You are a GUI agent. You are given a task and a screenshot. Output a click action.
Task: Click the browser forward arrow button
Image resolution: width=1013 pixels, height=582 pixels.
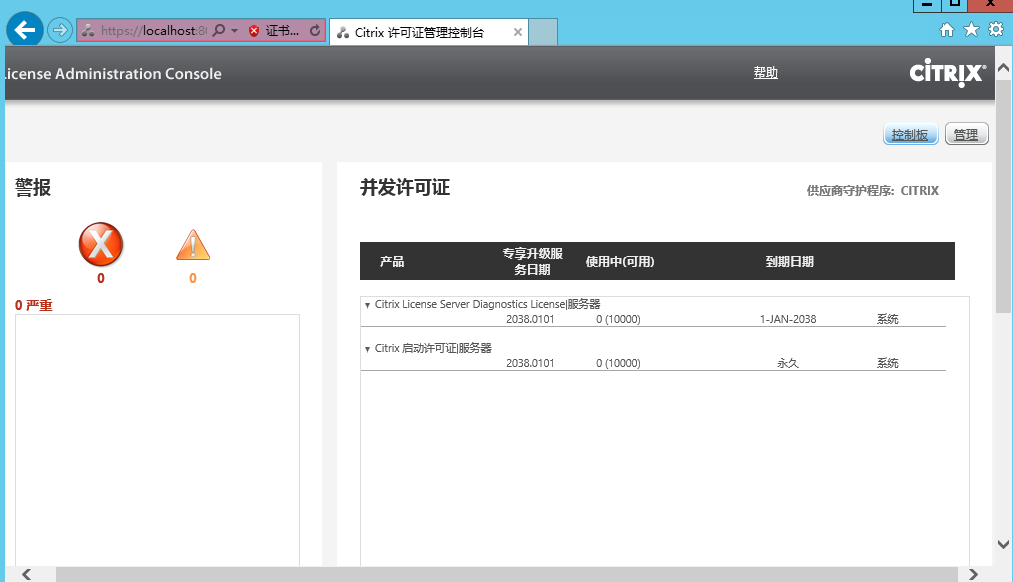tap(59, 30)
